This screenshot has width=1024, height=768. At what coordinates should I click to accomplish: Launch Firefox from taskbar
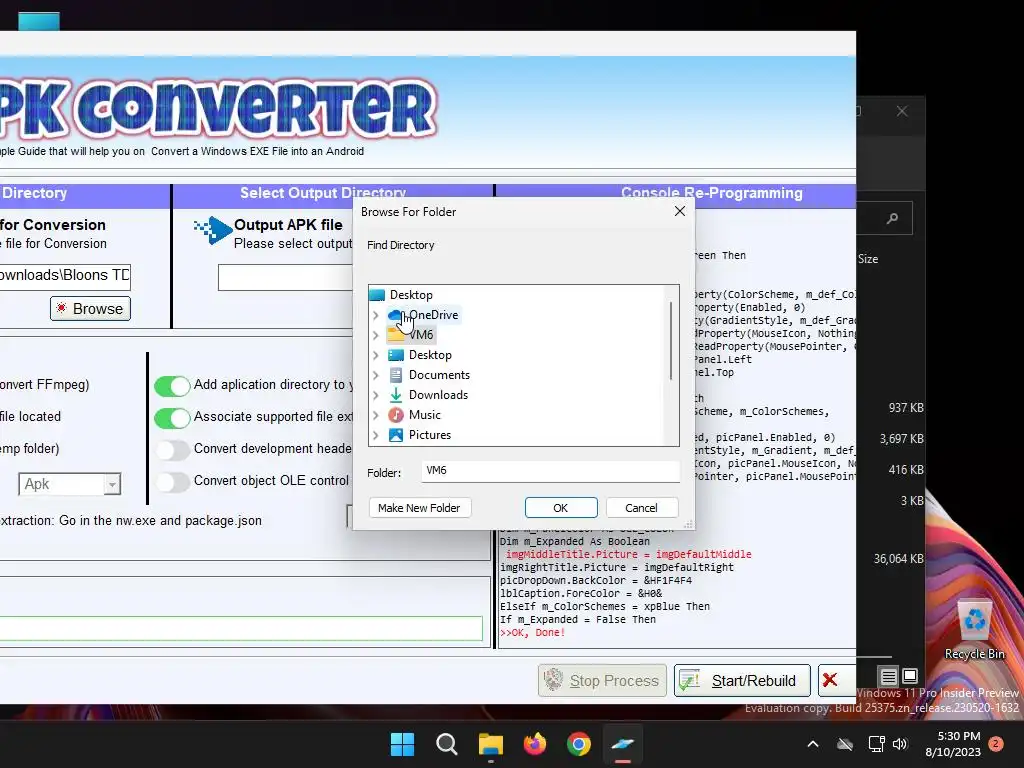535,744
